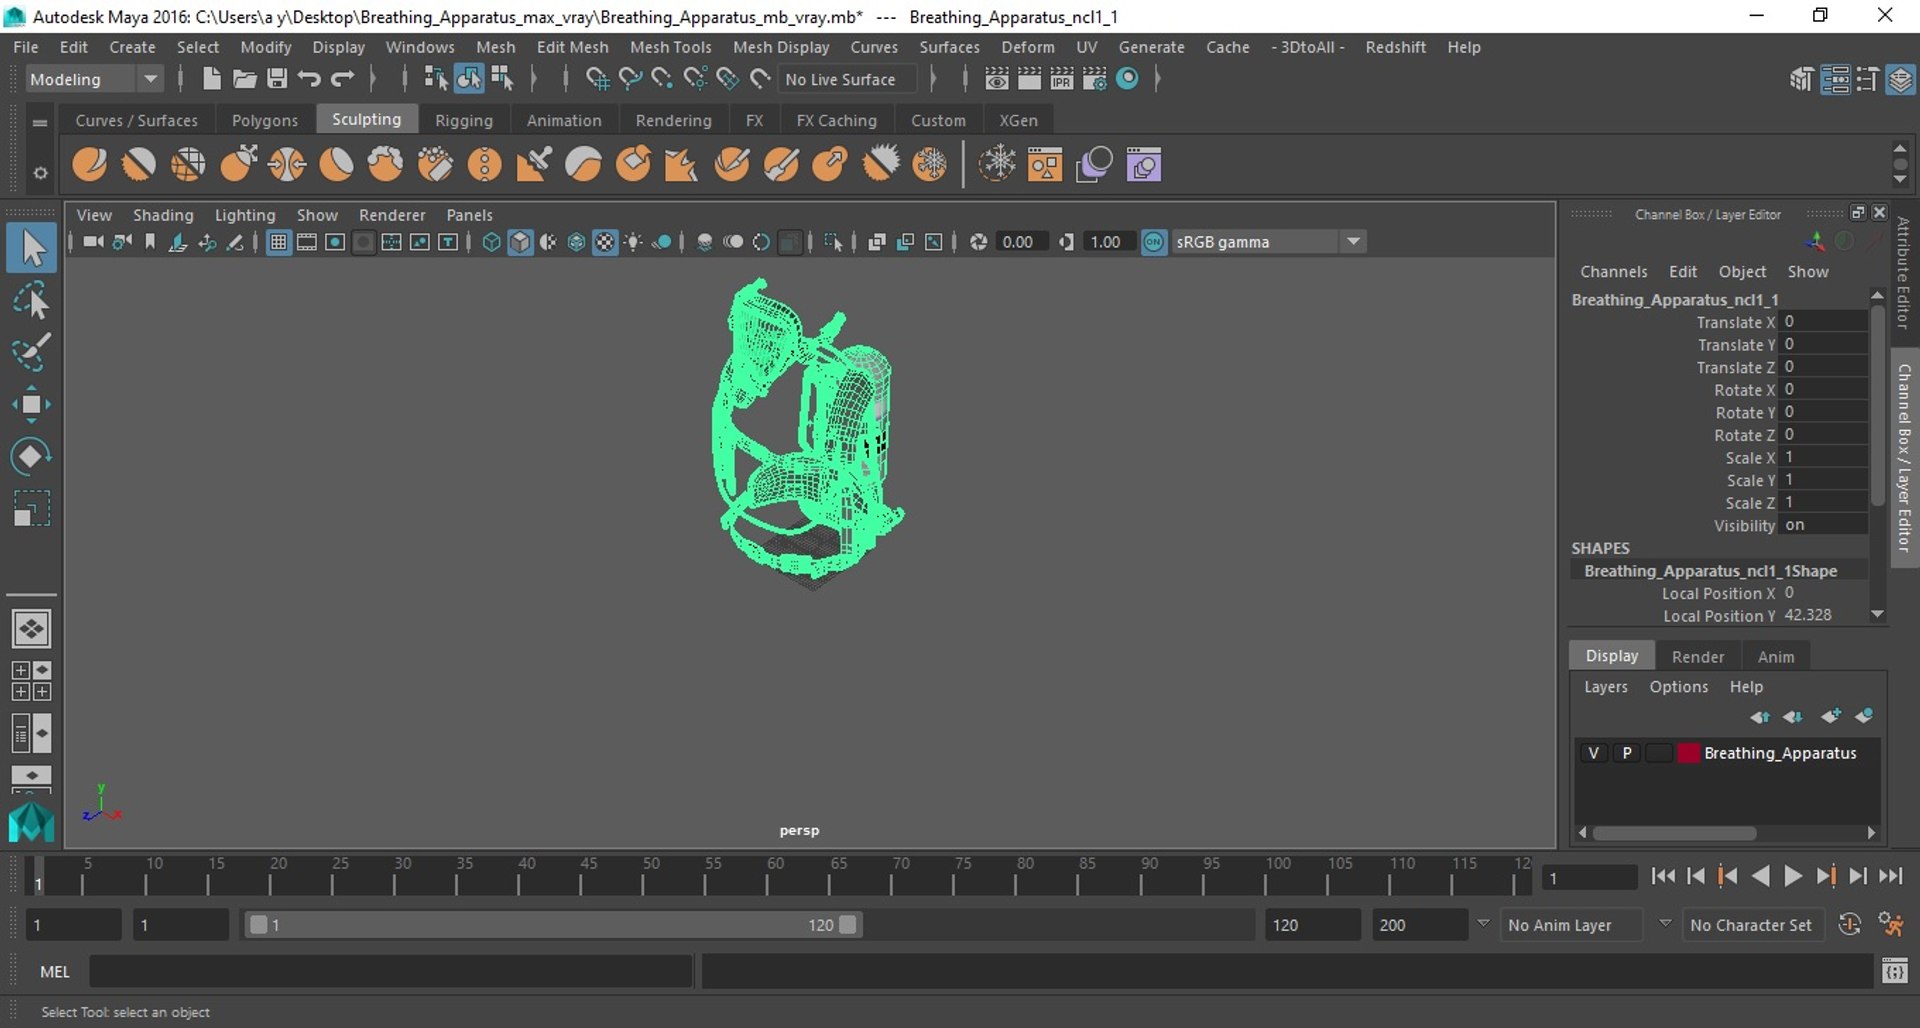
Task: Open the Modeling menu set dropdown
Action: pyautogui.click(x=93, y=79)
